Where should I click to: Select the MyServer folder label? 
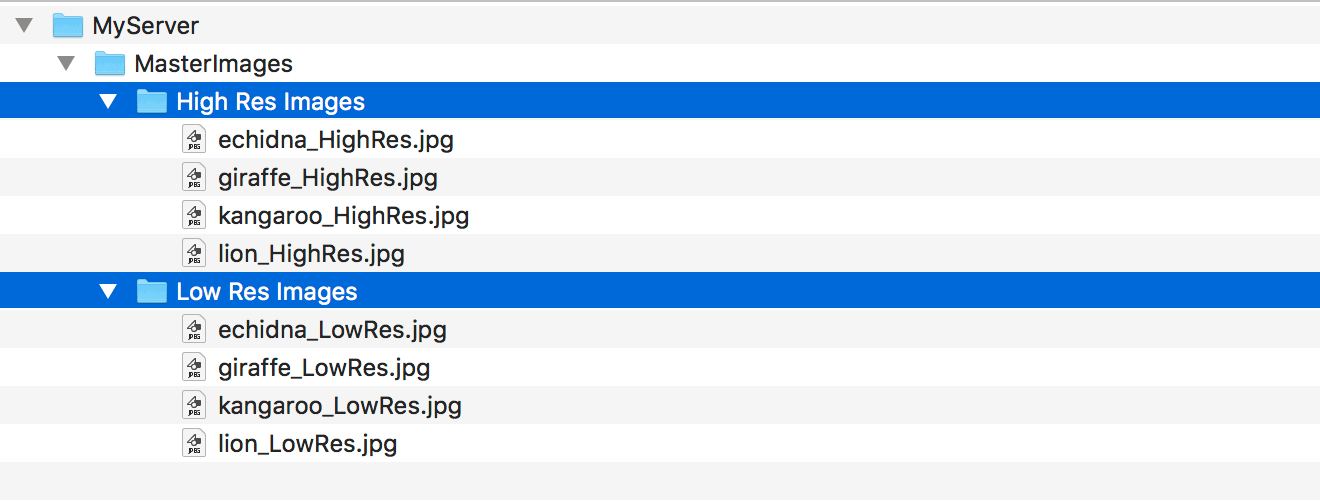(x=146, y=26)
